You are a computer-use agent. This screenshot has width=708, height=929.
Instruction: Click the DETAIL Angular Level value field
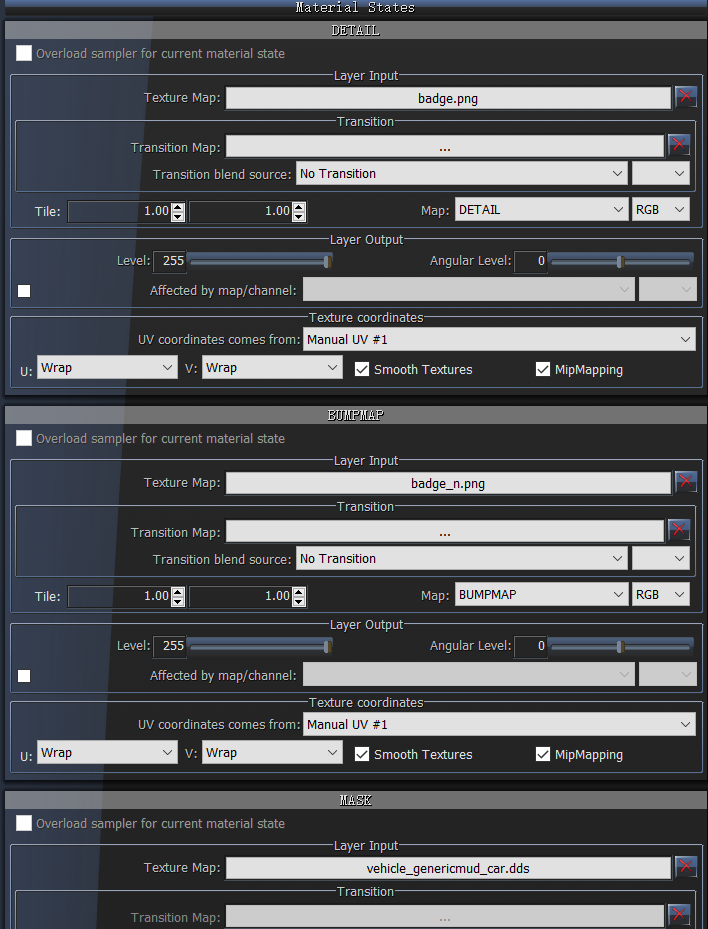pos(531,261)
